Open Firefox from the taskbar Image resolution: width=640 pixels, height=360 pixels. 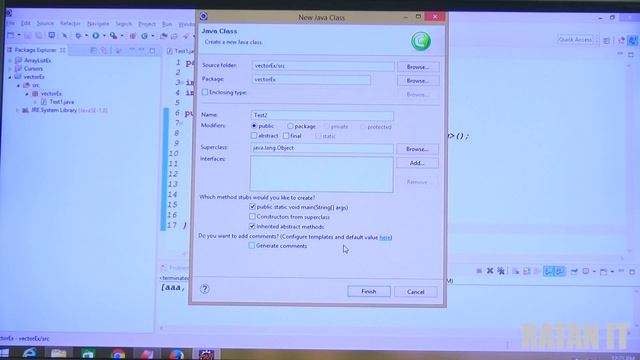click(x=177, y=354)
